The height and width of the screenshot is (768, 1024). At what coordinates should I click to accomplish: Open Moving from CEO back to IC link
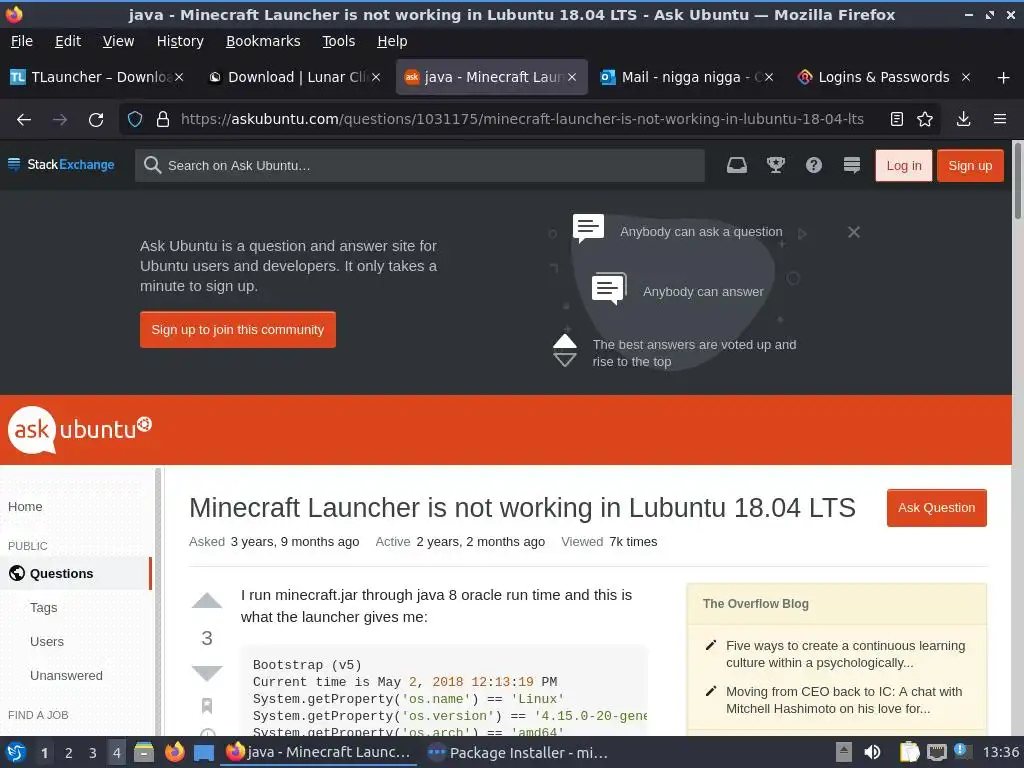pos(844,700)
